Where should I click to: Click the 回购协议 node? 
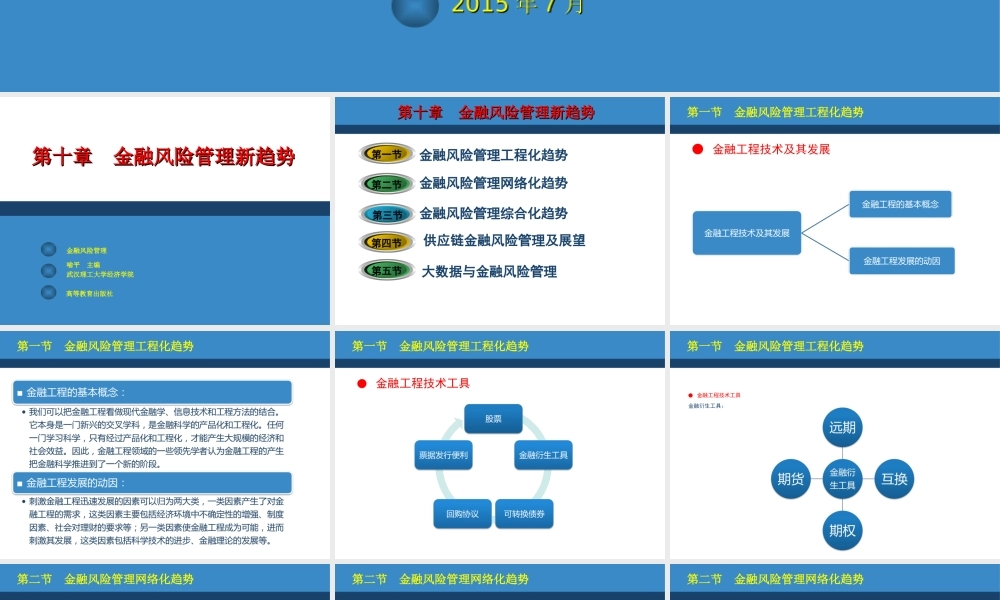tap(464, 513)
